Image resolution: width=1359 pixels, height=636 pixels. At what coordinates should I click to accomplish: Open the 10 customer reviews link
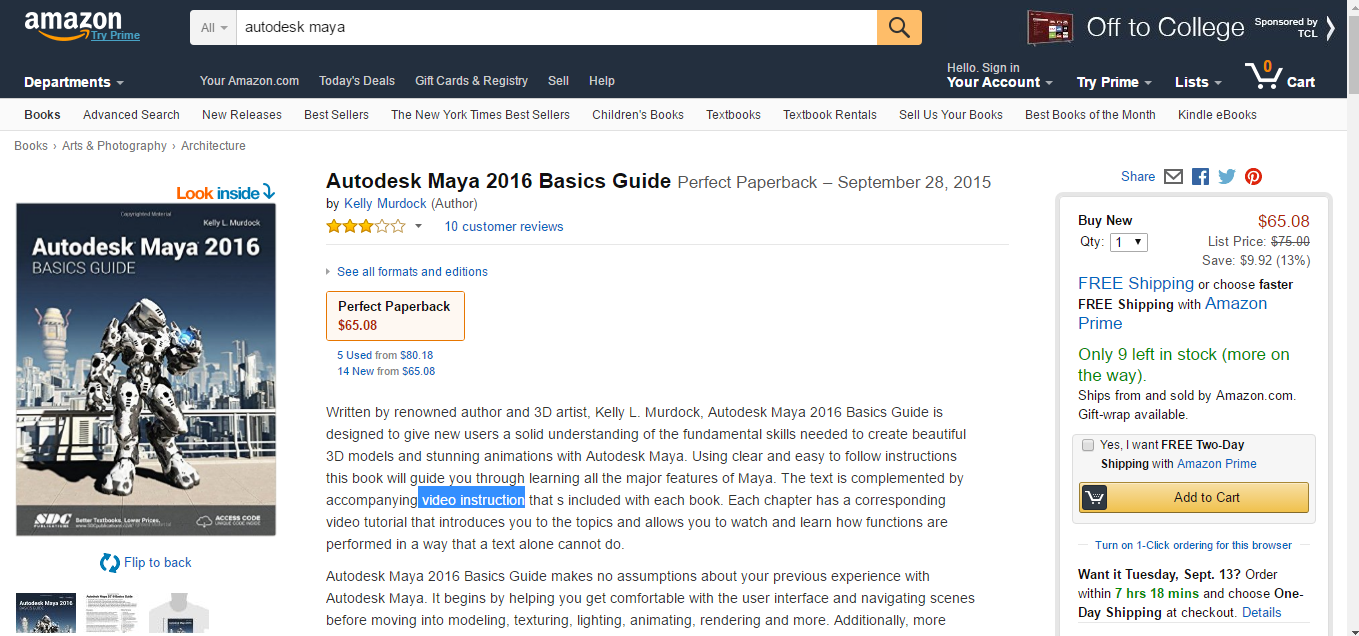tap(504, 227)
